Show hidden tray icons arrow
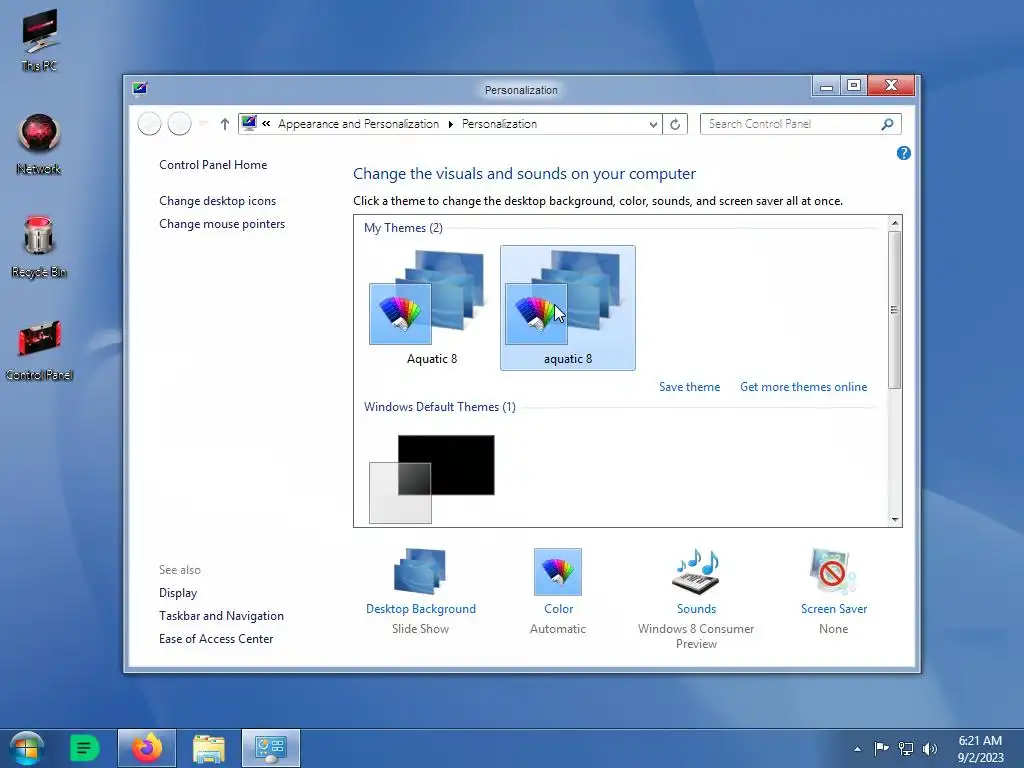 pos(857,749)
